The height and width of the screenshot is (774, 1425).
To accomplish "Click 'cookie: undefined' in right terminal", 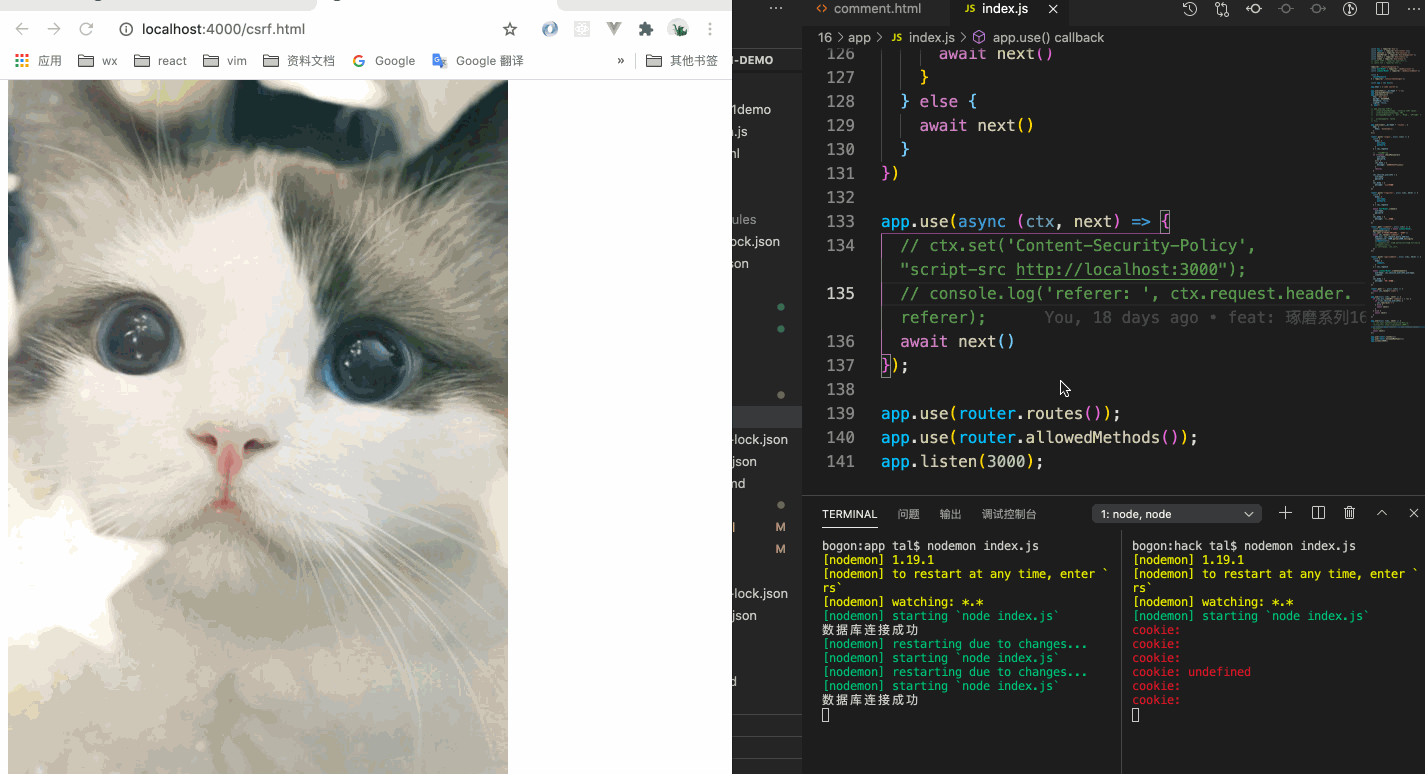I will (1191, 672).
